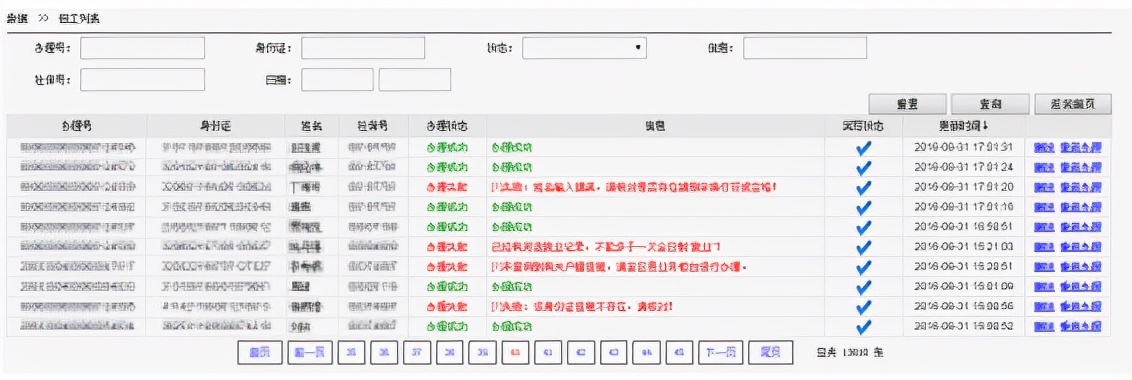Viewport: 1132px width, 380px height.
Task: Jump to page 37 in pagination
Action: pos(417,353)
